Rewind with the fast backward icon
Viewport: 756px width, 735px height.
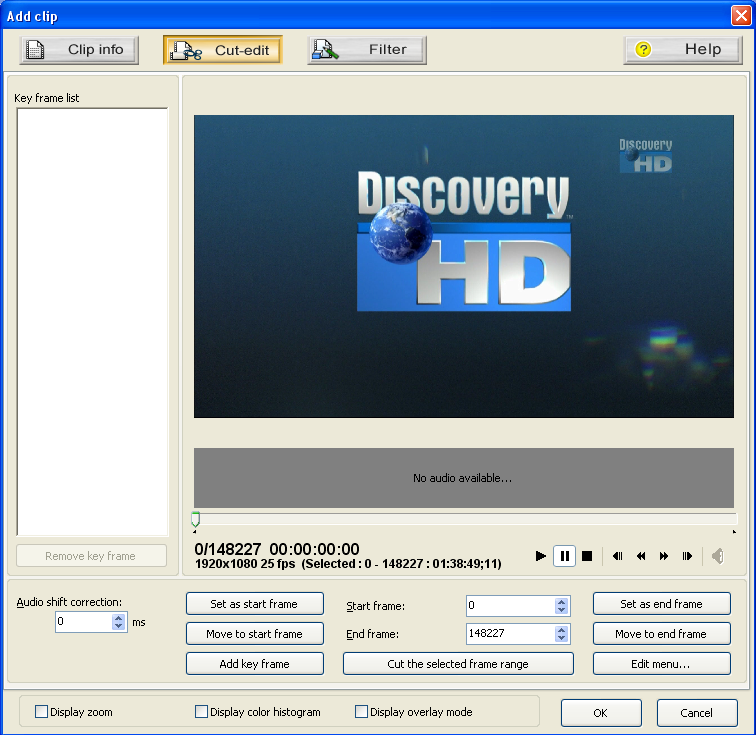coord(641,556)
